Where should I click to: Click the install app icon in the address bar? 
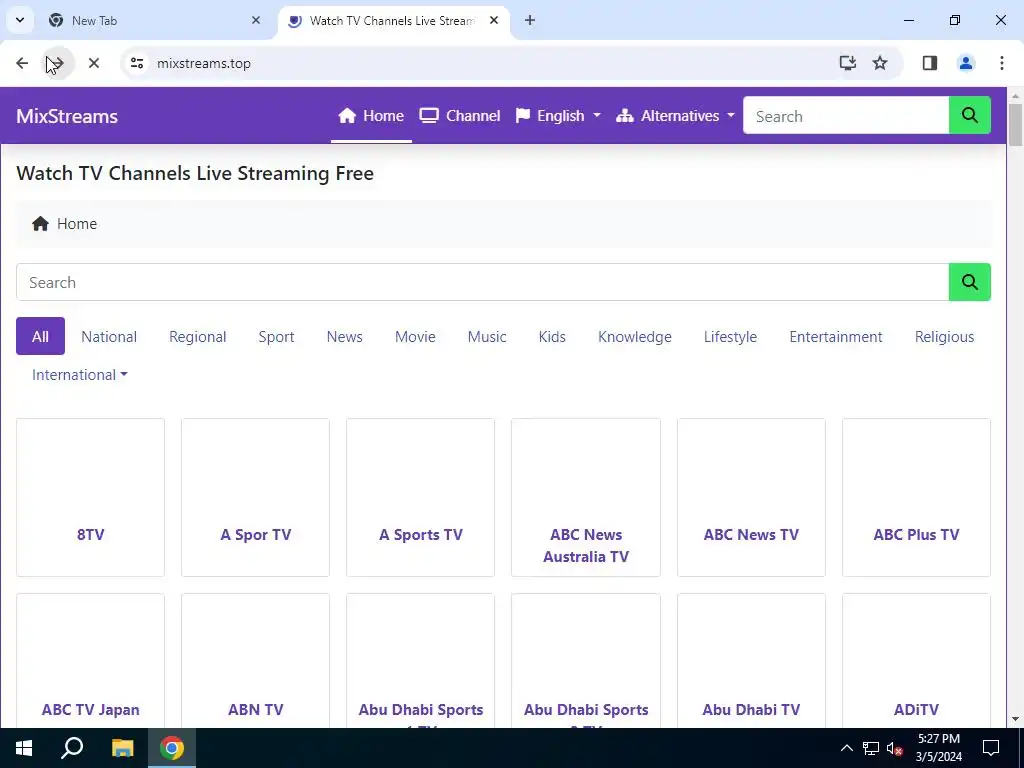(x=848, y=63)
